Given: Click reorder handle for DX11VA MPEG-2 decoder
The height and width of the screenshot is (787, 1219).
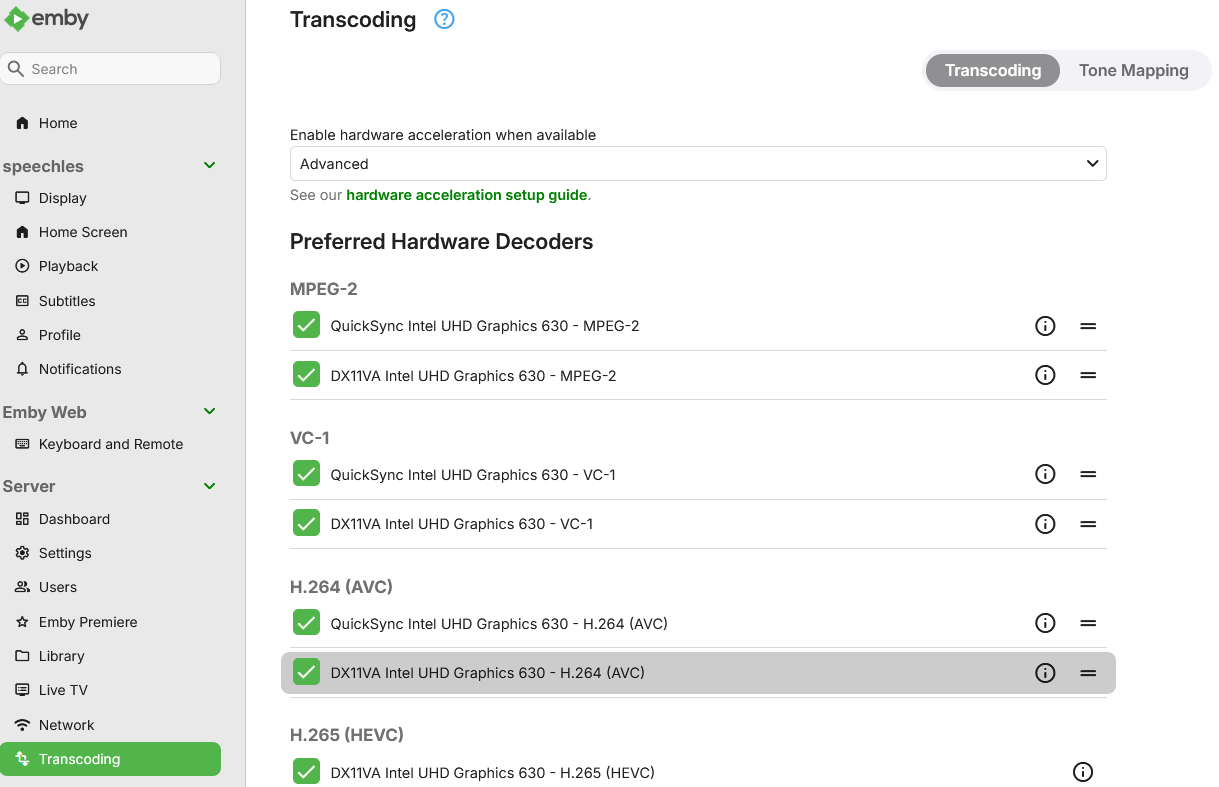Looking at the screenshot, I should pos(1088,376).
